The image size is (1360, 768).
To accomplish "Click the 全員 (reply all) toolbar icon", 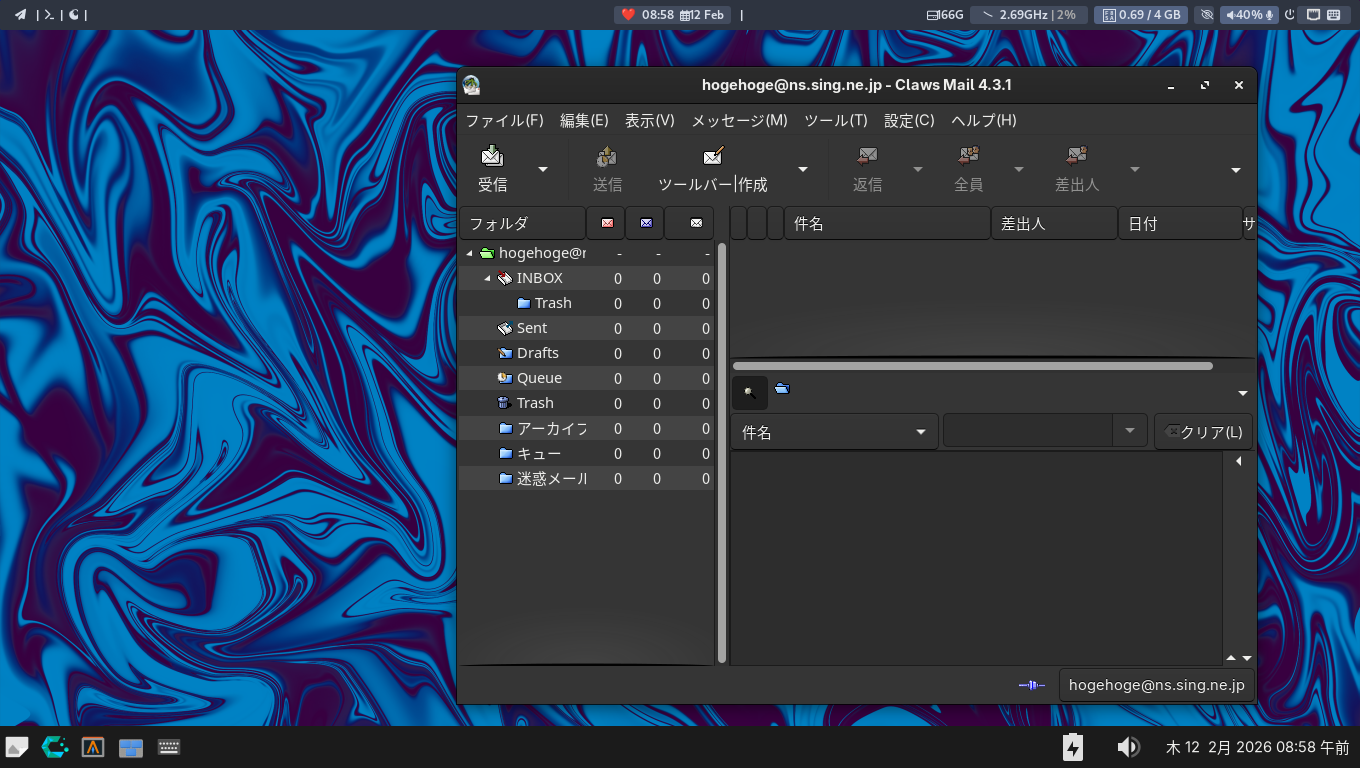I will (968, 169).
